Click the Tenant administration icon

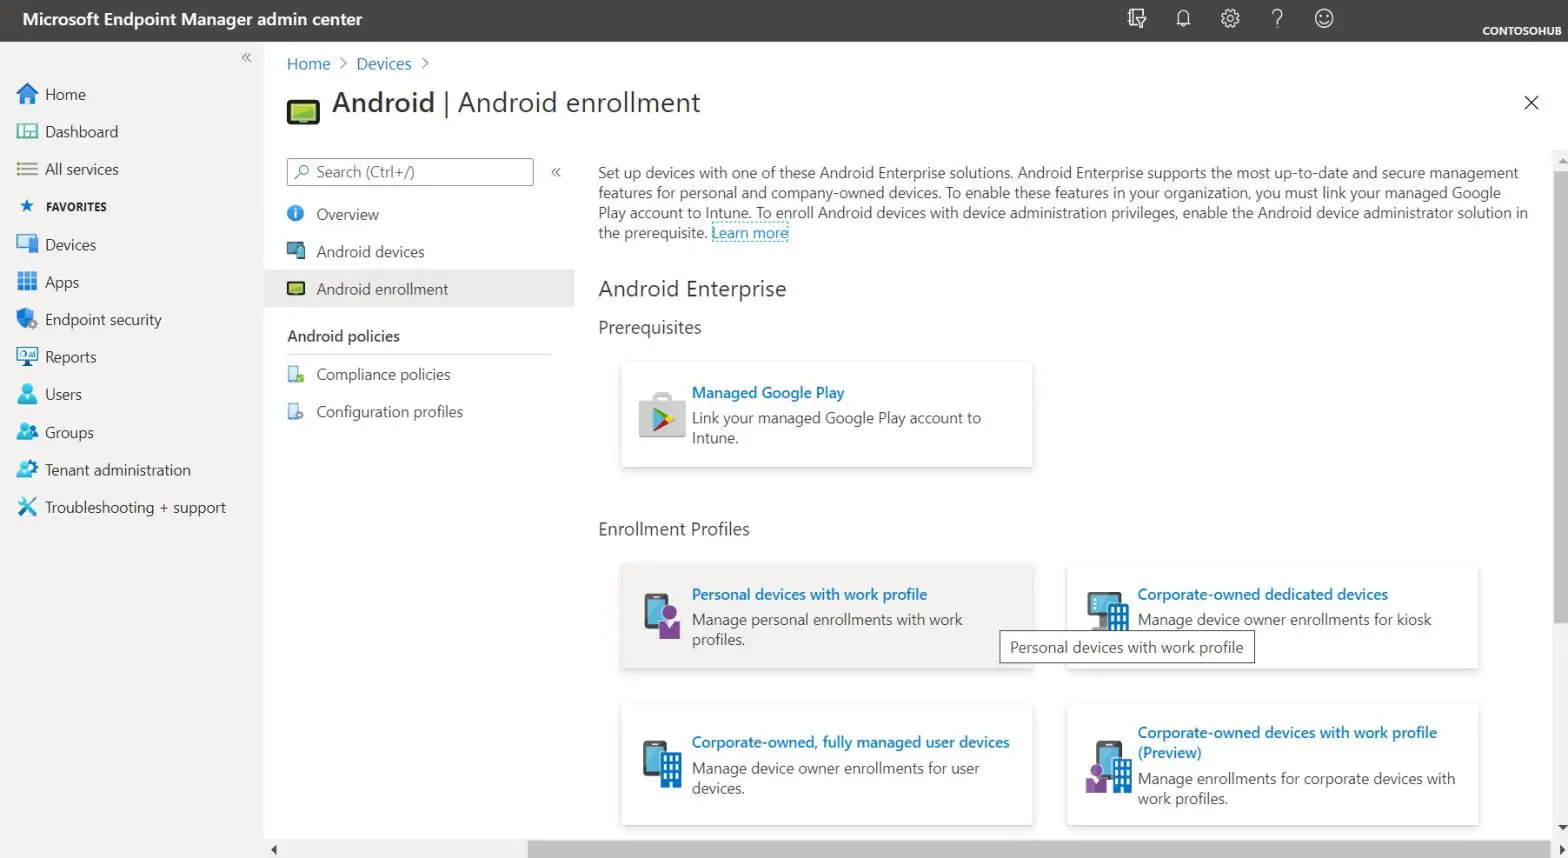(27, 469)
